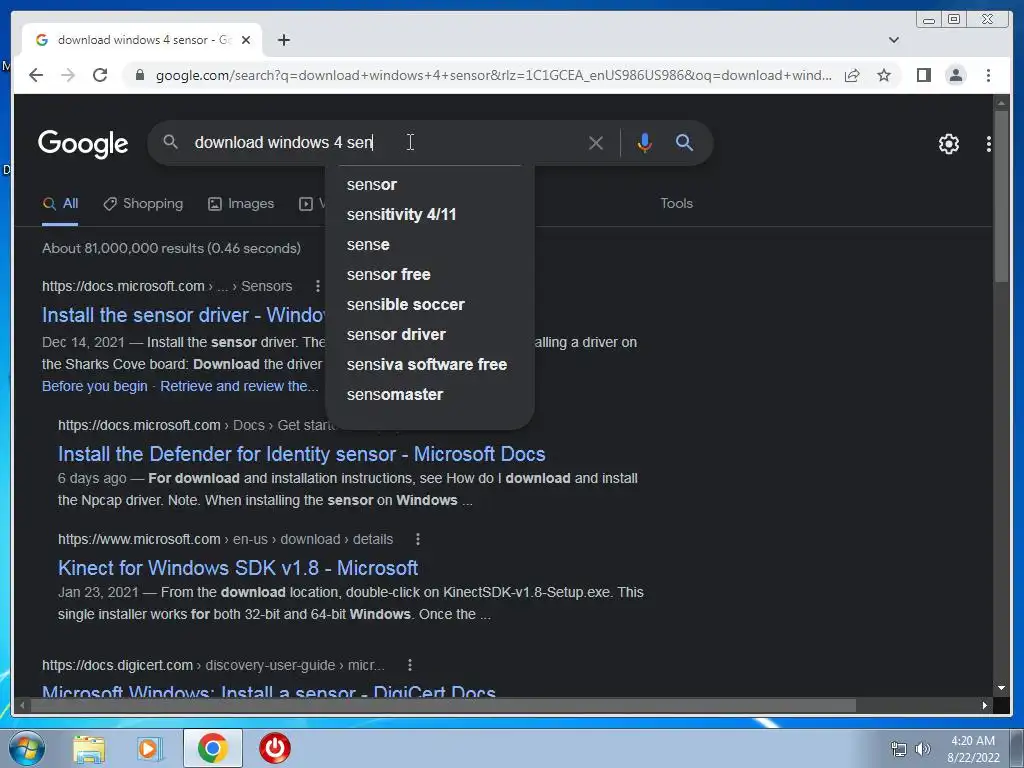View site information via the padlock icon
This screenshot has width=1024, height=768.
point(140,75)
